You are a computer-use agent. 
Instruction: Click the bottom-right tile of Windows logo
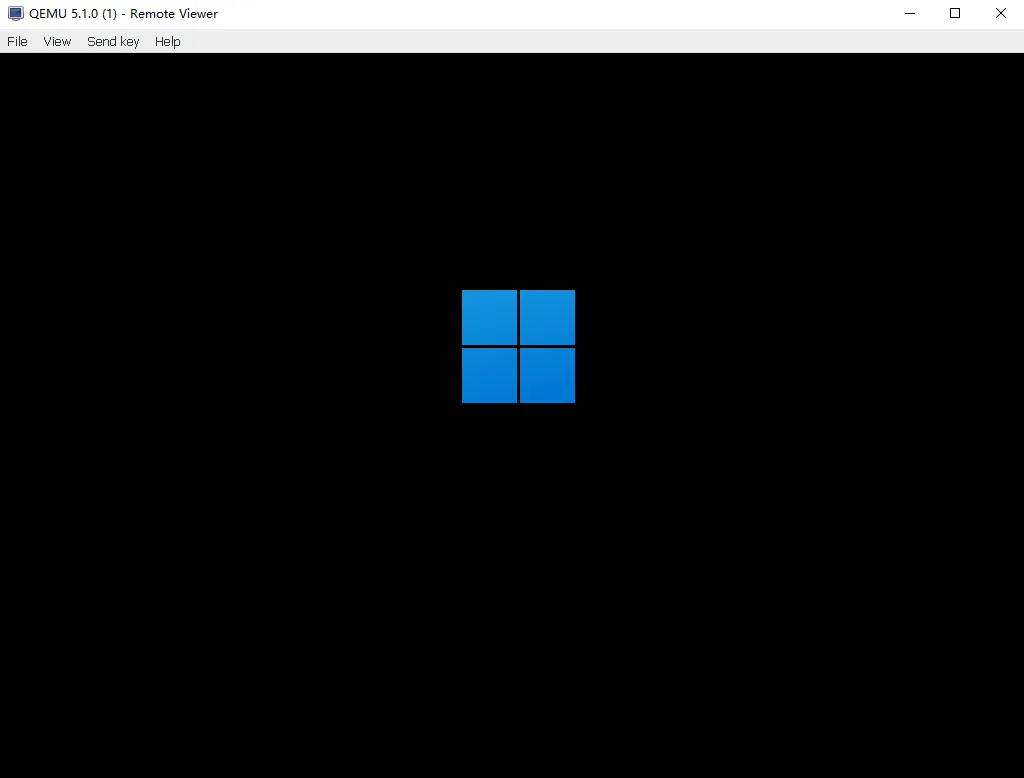[547, 375]
